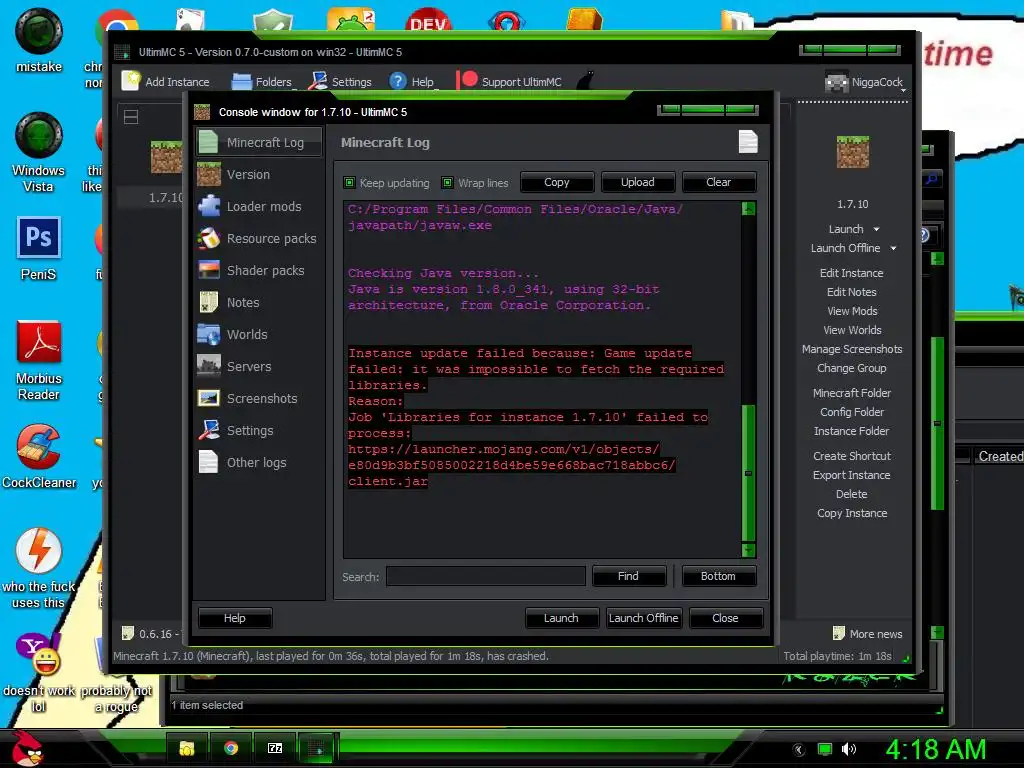This screenshot has width=1024, height=768.
Task: Click the log scrollbar down arrow
Action: pyautogui.click(x=748, y=550)
